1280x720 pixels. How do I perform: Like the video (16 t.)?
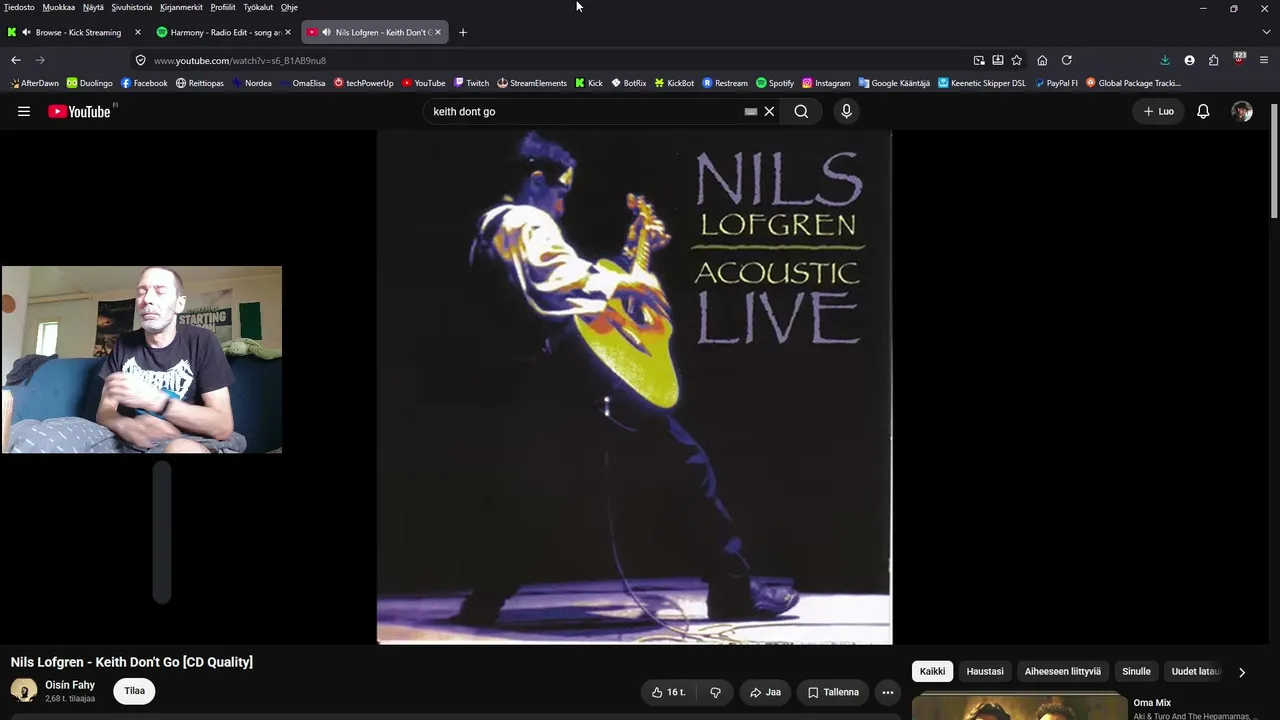(668, 692)
